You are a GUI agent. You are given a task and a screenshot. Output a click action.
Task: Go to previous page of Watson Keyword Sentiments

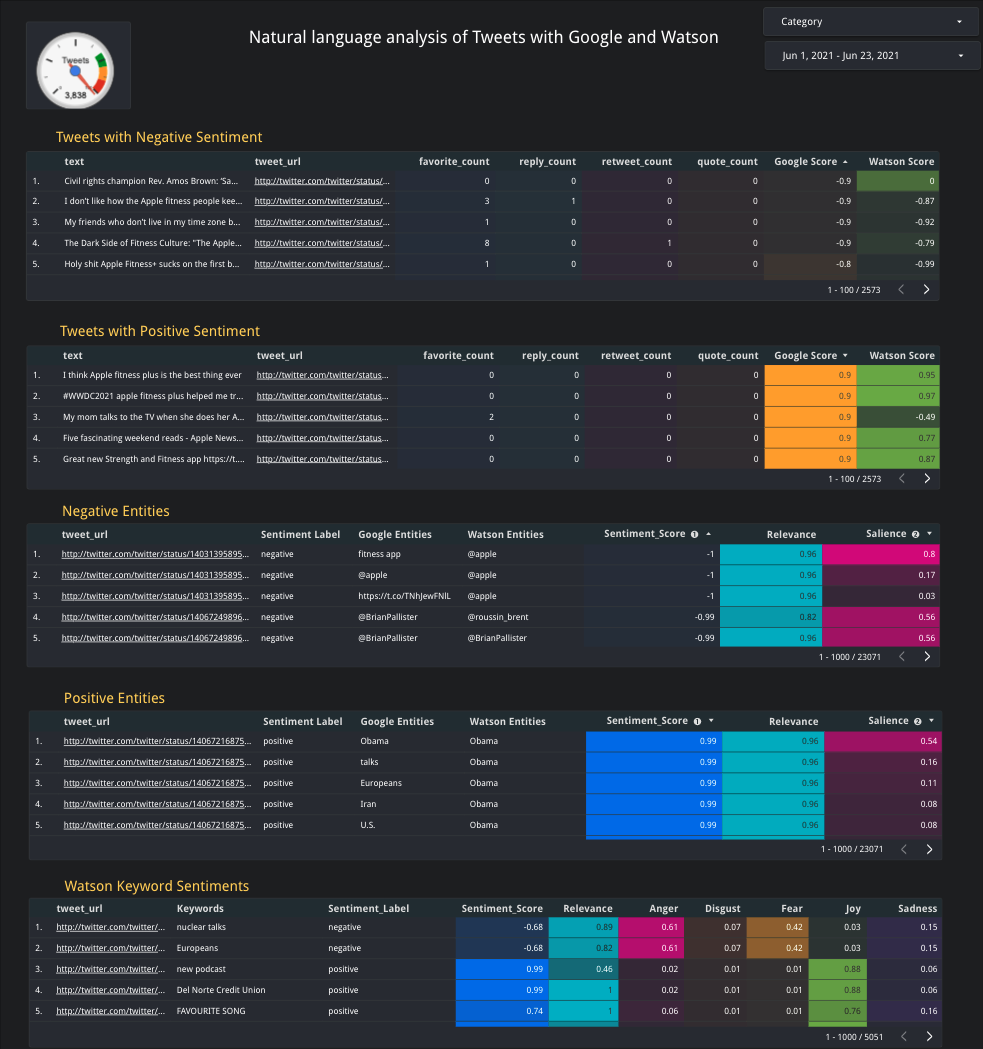(904, 1036)
